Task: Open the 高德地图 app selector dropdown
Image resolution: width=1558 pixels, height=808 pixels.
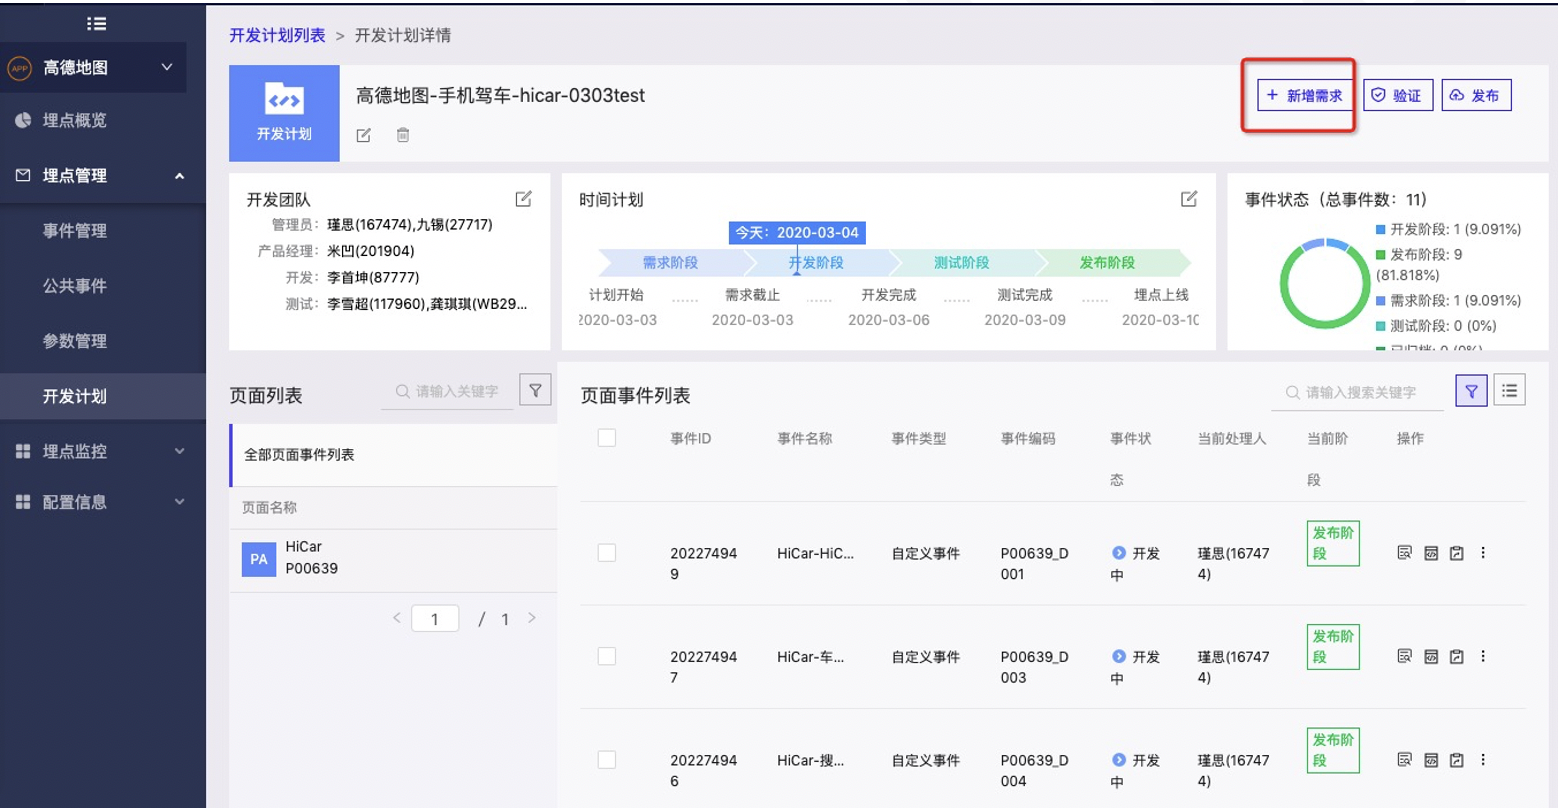Action: pos(93,68)
